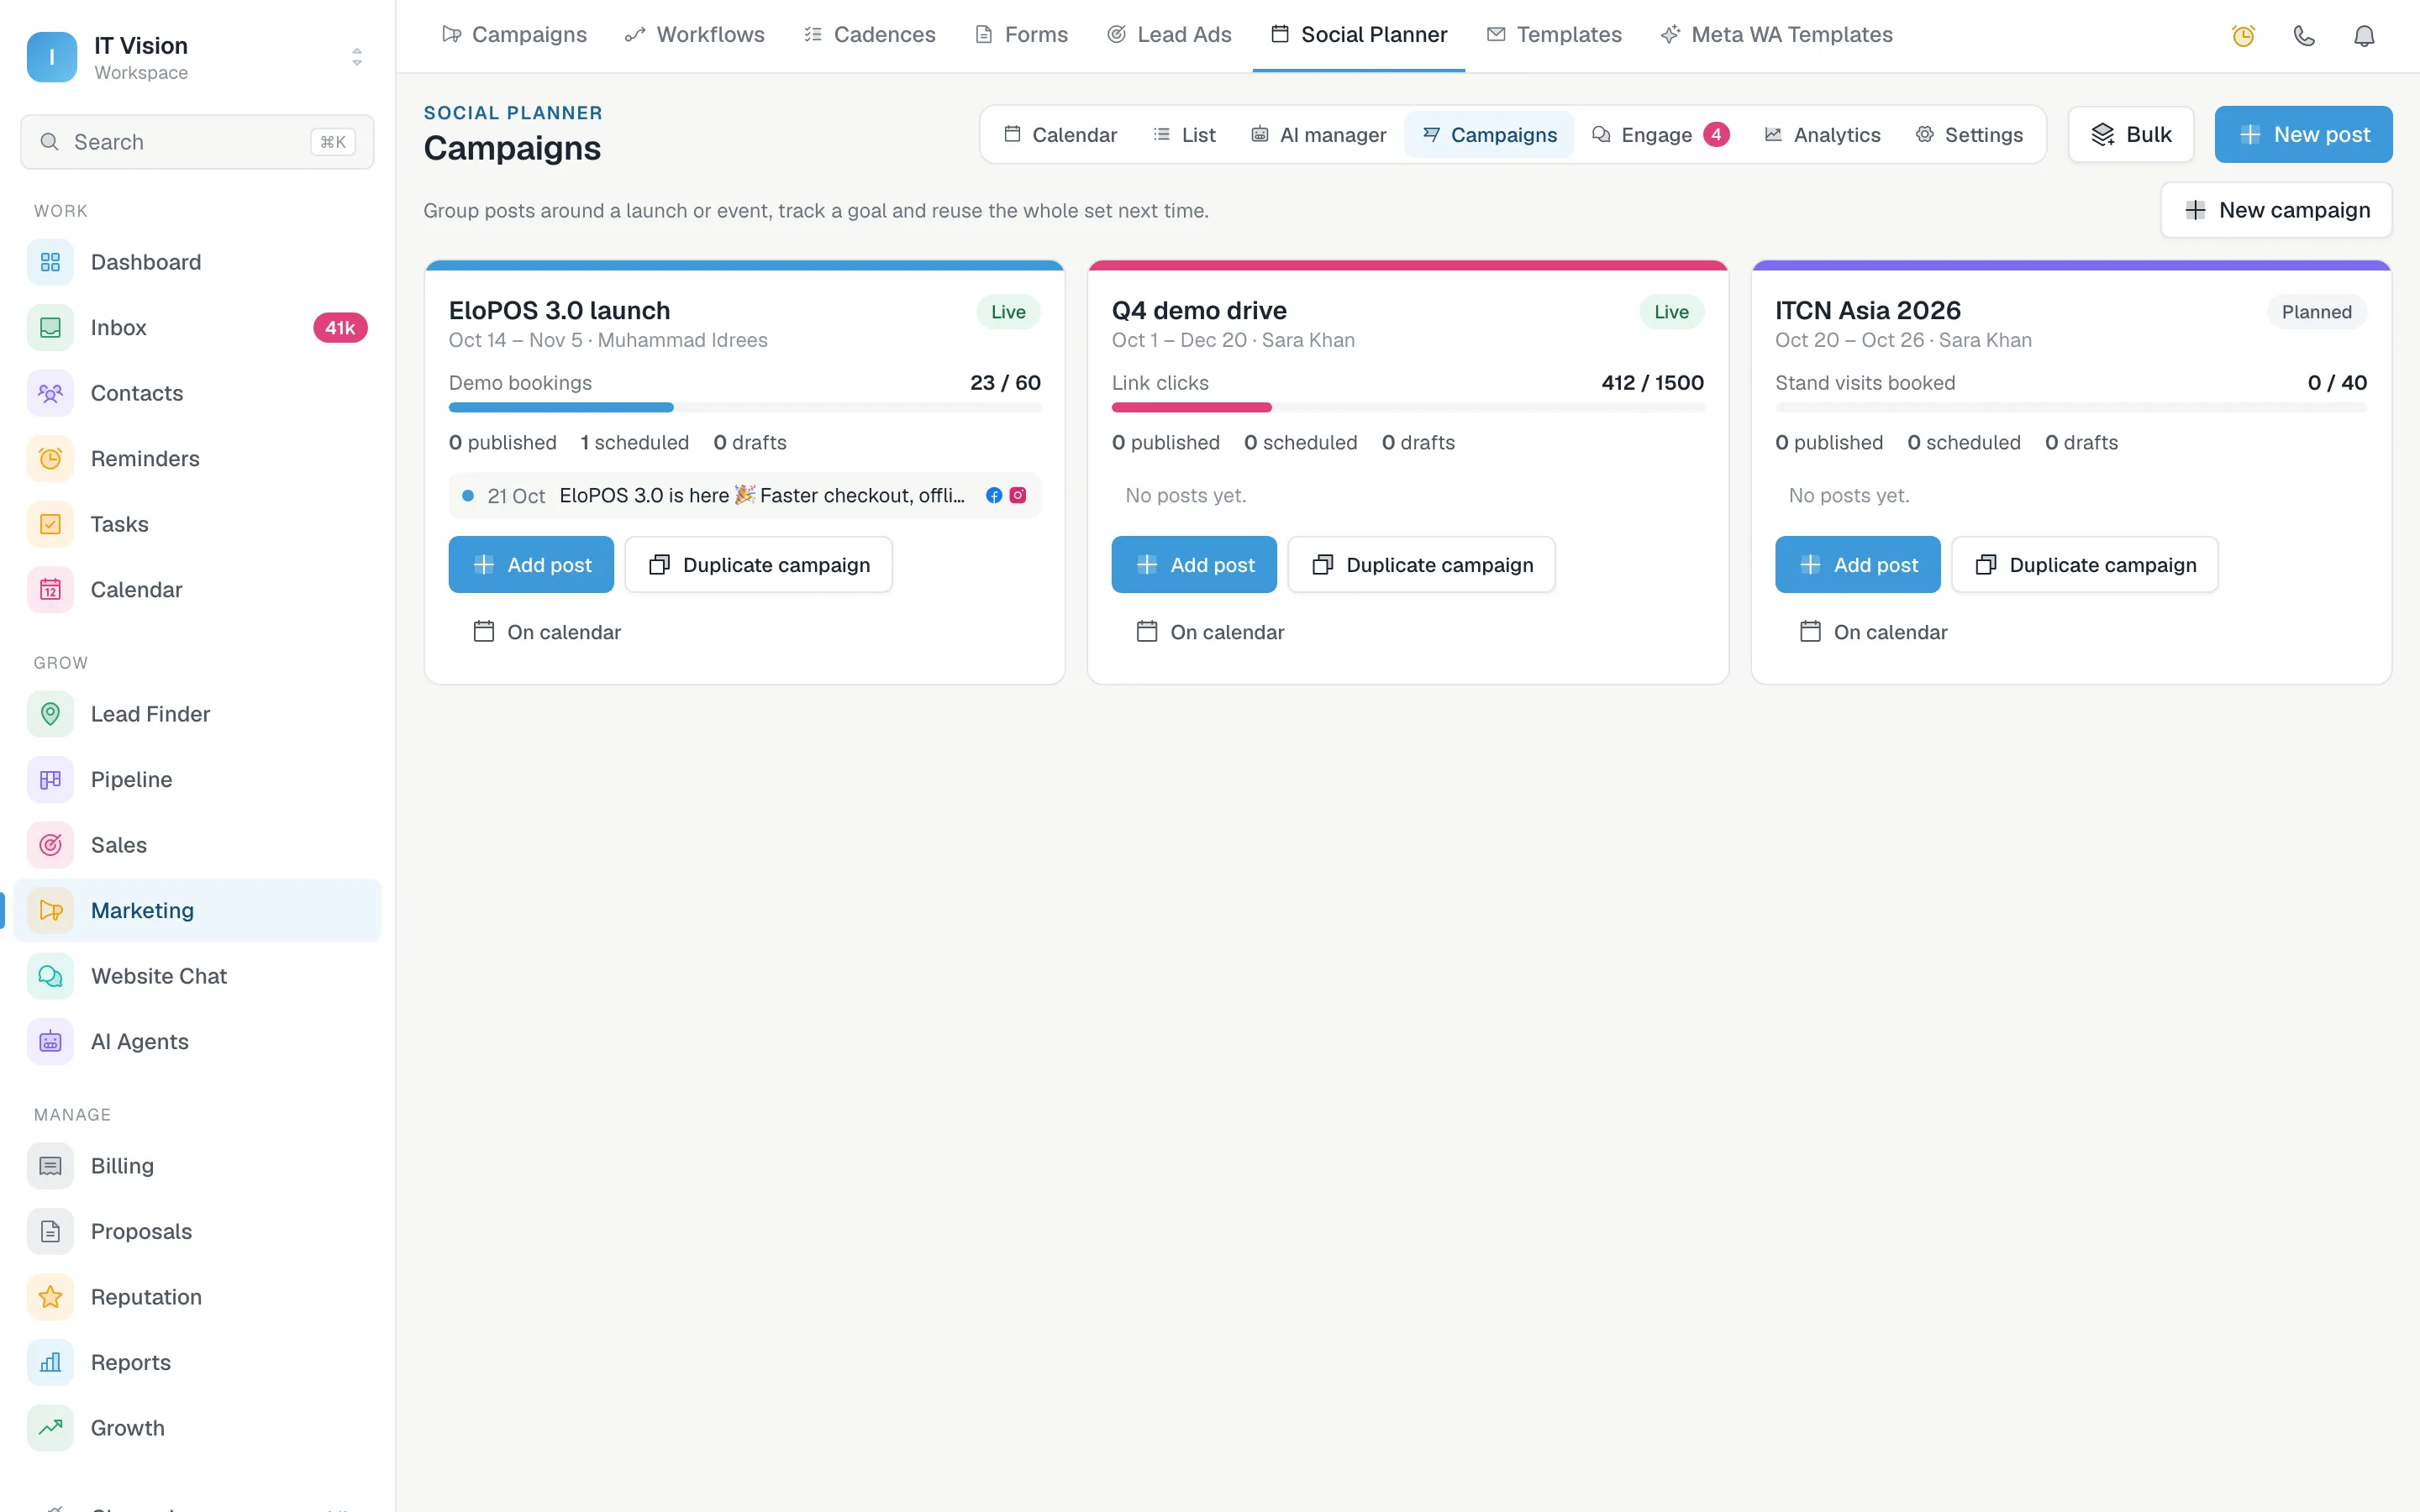Open the Templates tab
Screen dimensions: 2420x1512
point(1554,35)
